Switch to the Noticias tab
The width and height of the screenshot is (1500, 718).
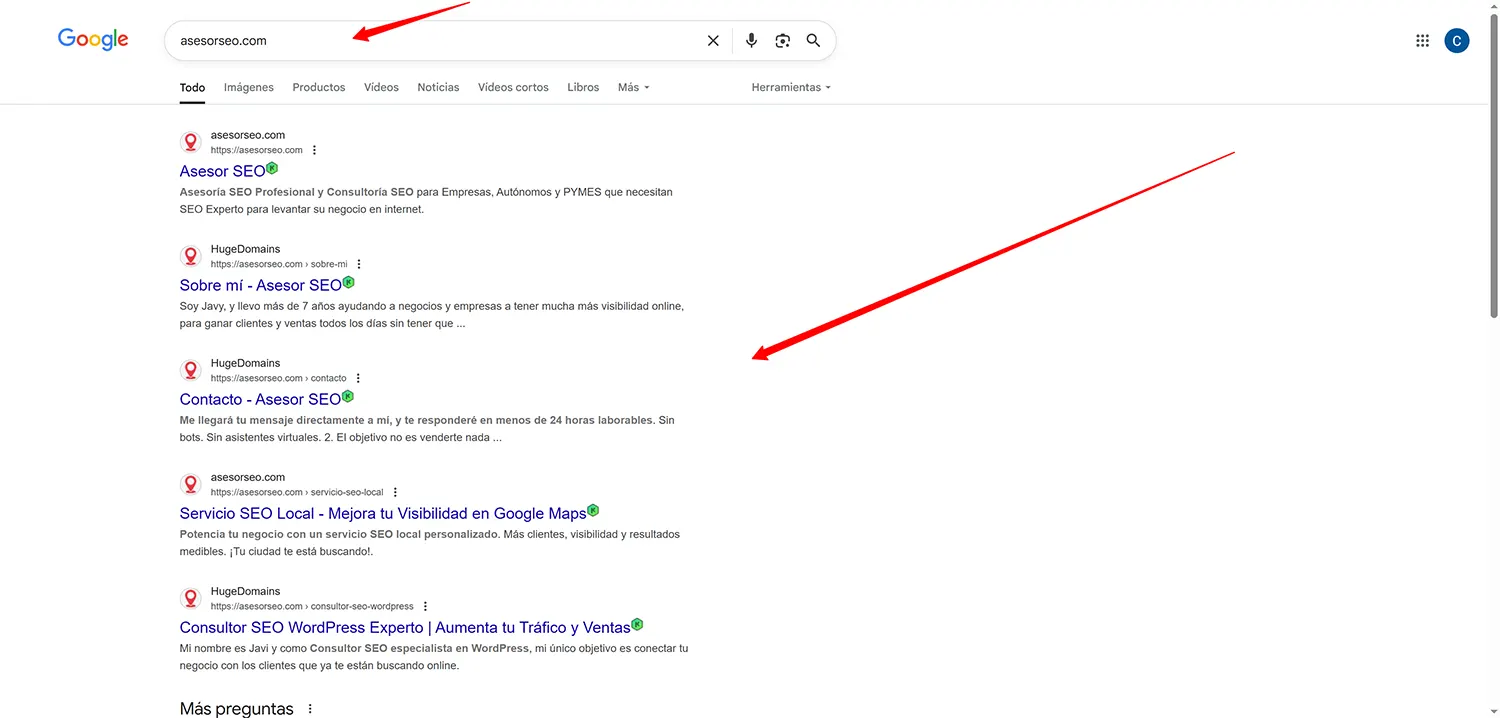(x=438, y=87)
